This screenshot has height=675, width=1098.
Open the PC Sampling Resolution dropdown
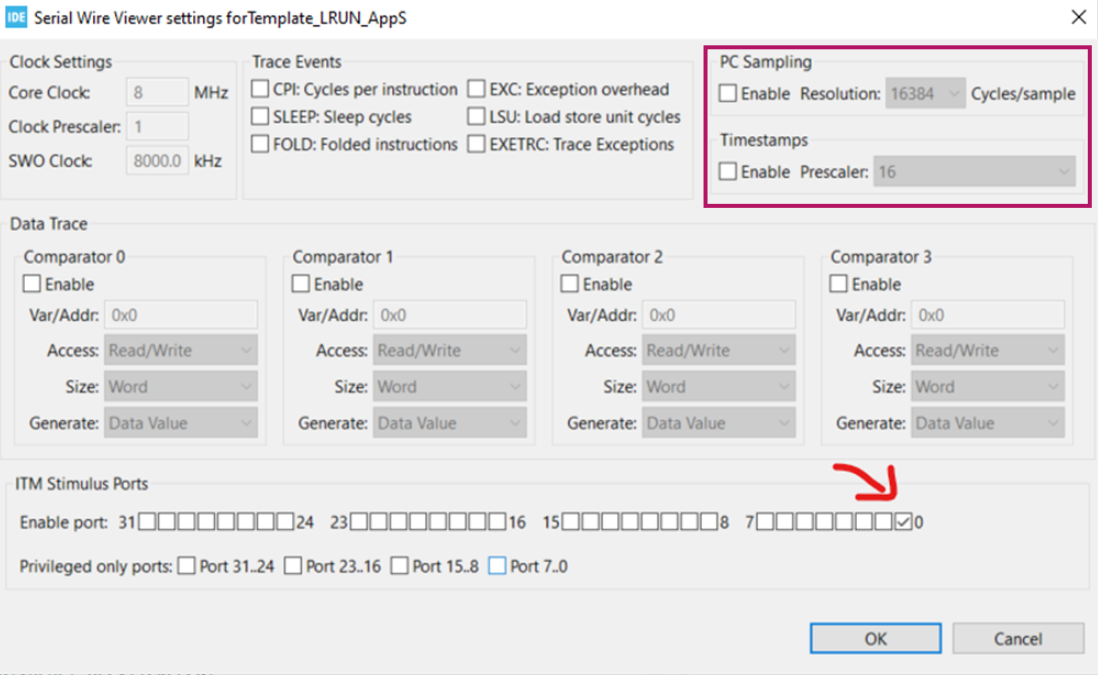[925, 93]
